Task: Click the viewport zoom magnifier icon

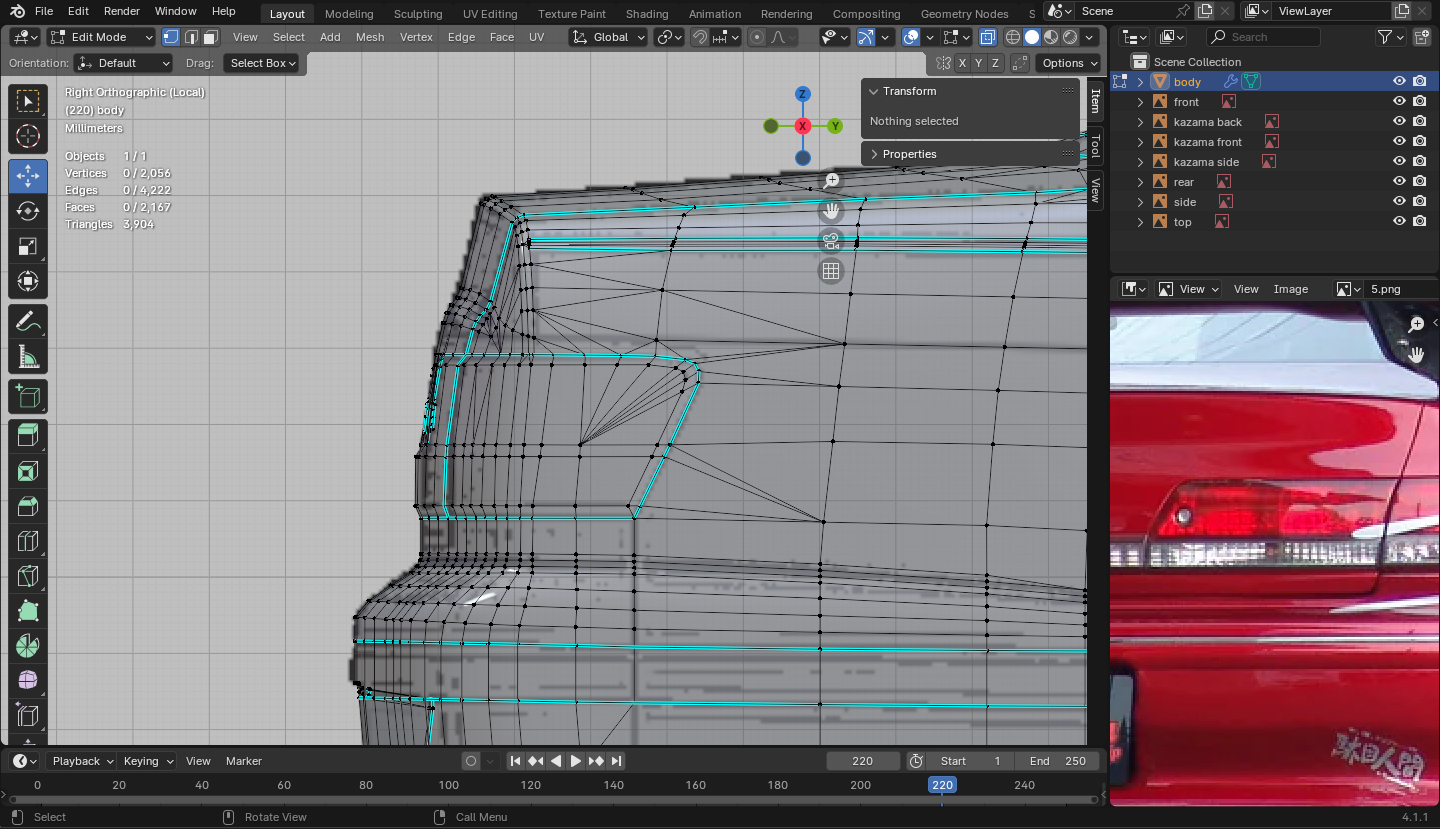Action: click(831, 181)
